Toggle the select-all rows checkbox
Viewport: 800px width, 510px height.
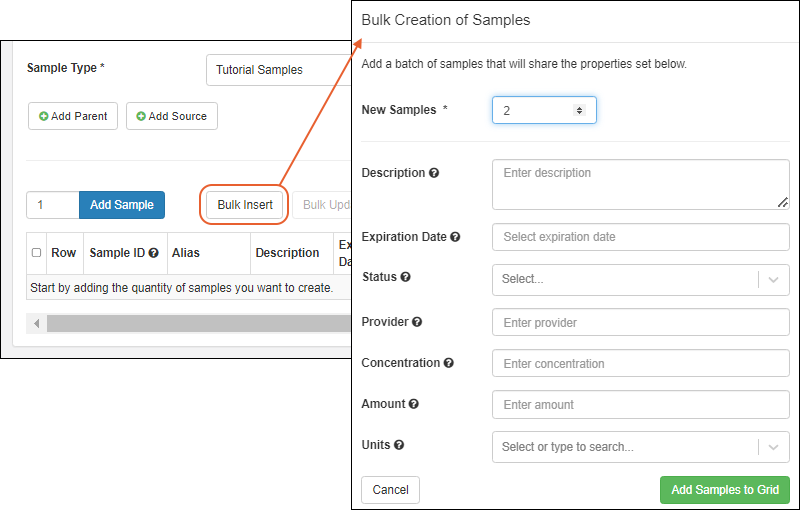pyautogui.click(x=37, y=253)
